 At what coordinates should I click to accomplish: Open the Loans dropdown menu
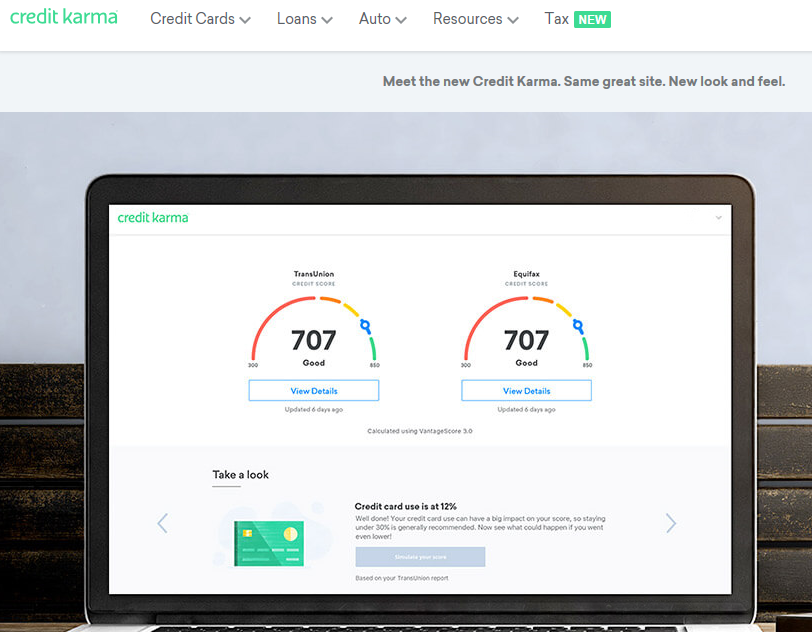tap(304, 19)
